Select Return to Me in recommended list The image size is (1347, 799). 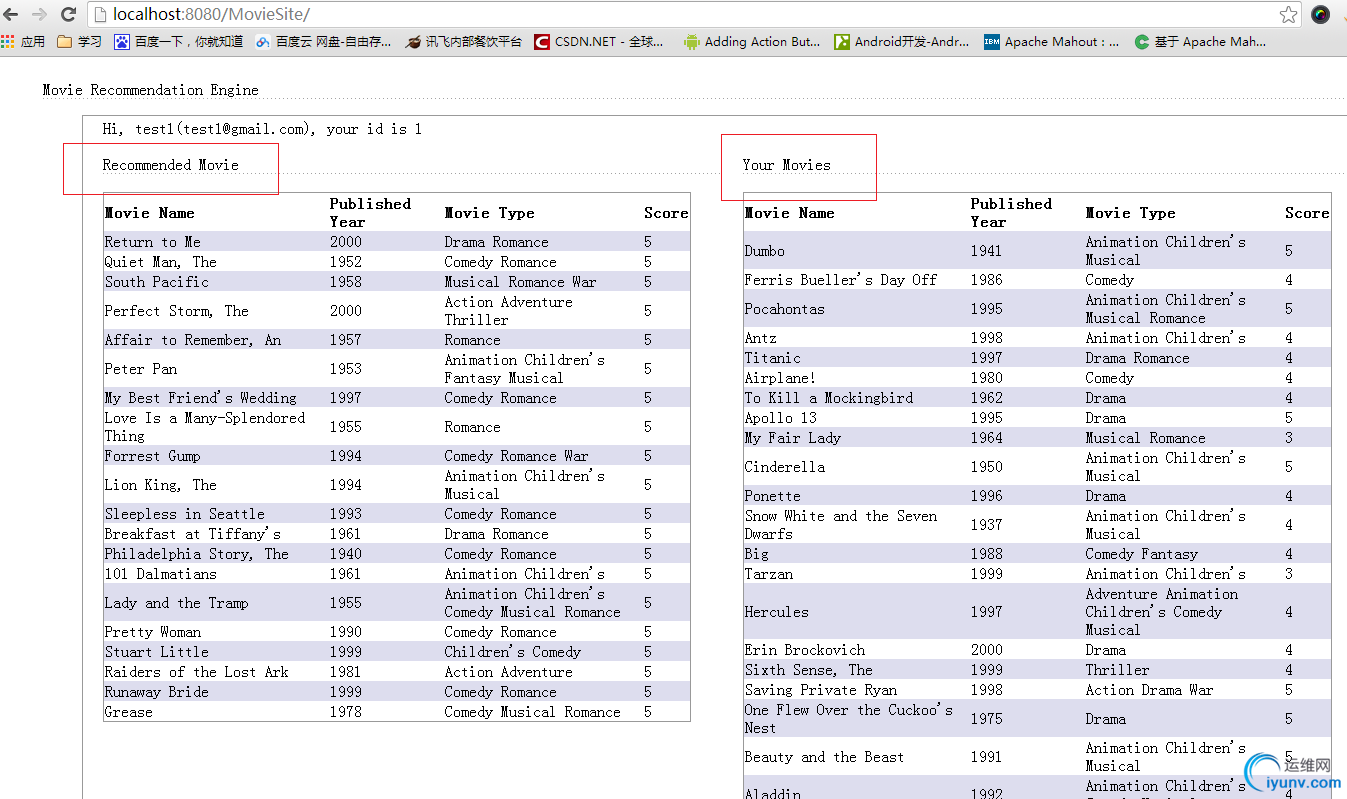(x=152, y=242)
